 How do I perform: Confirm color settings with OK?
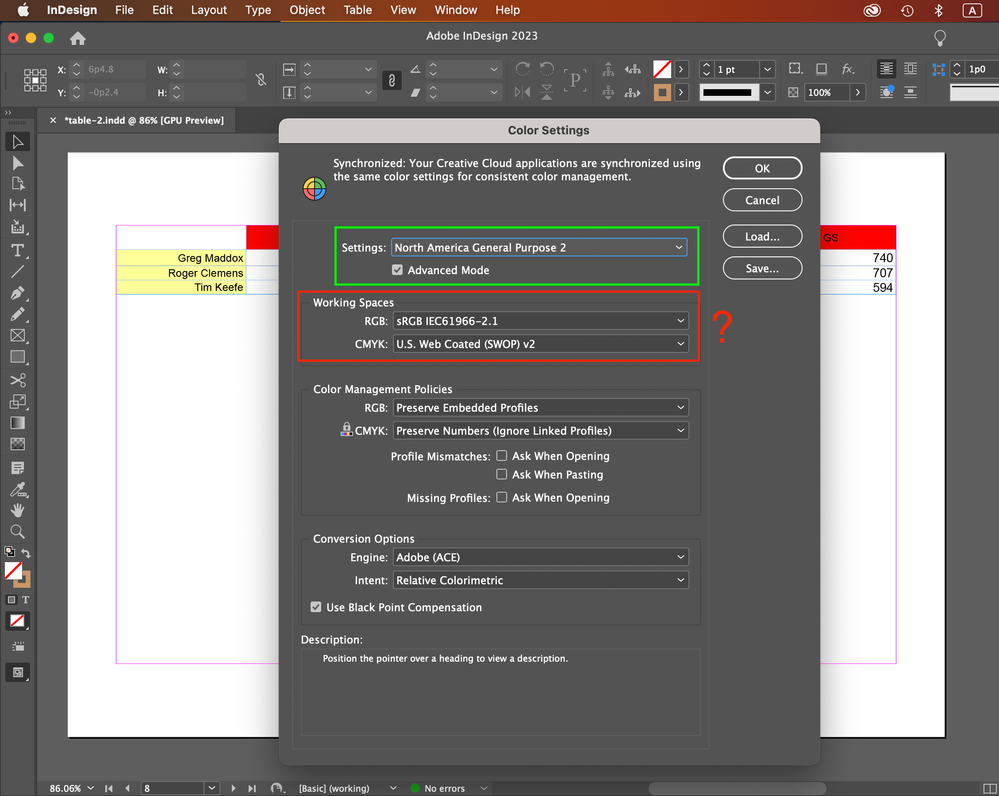(x=762, y=167)
